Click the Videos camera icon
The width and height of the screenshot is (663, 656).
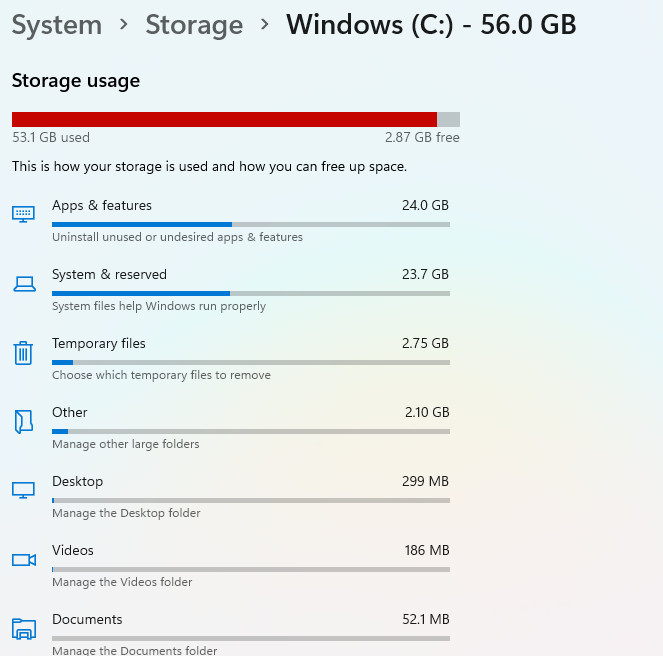pos(23,559)
